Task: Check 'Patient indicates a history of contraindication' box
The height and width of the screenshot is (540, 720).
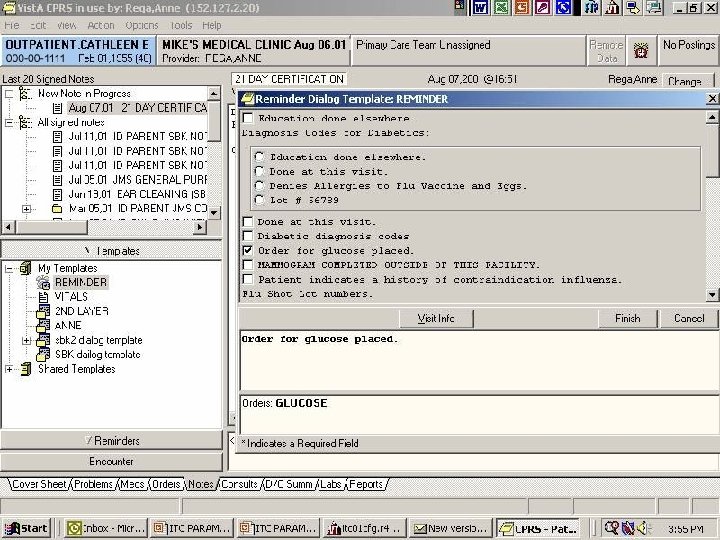Action: 248,279
